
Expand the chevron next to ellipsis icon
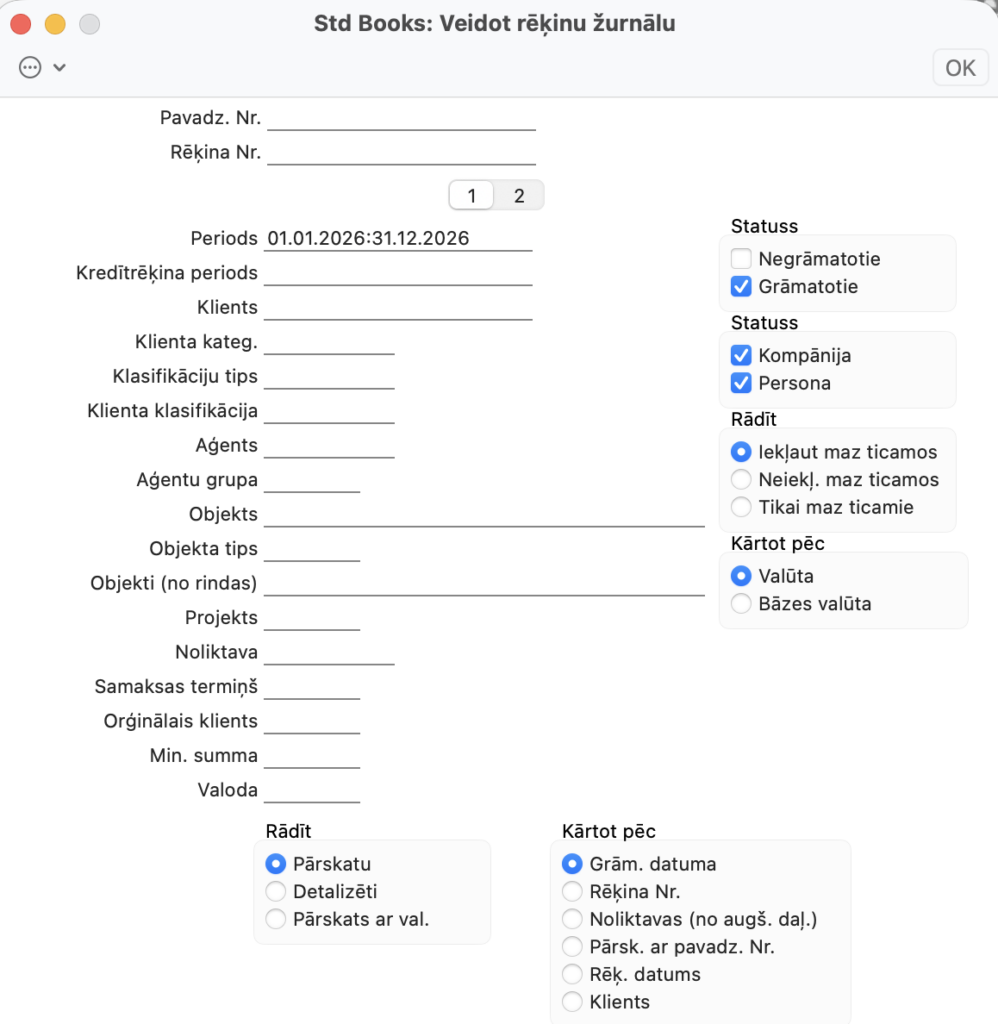click(59, 67)
